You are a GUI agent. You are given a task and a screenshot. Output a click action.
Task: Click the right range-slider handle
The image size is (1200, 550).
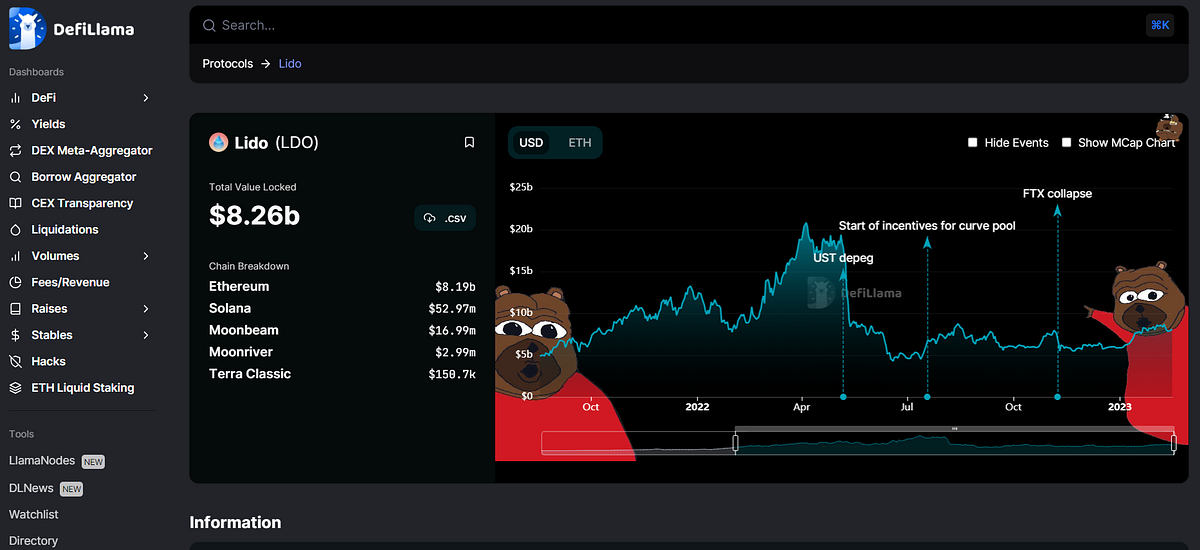(x=1174, y=443)
